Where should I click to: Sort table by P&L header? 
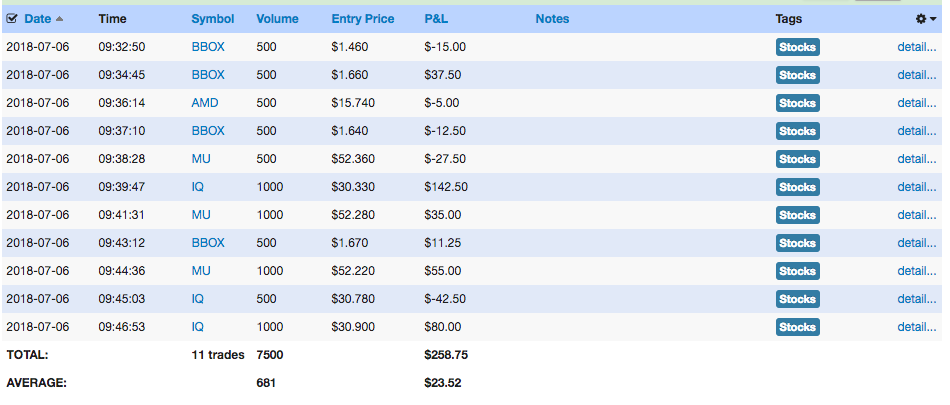(436, 19)
